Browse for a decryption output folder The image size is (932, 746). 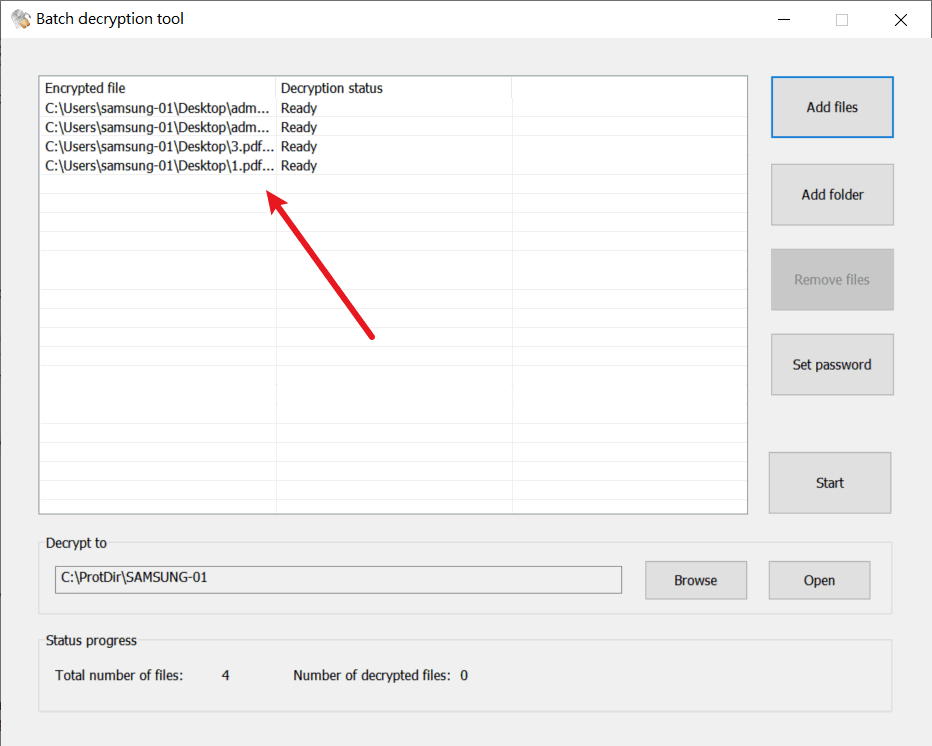pos(695,580)
